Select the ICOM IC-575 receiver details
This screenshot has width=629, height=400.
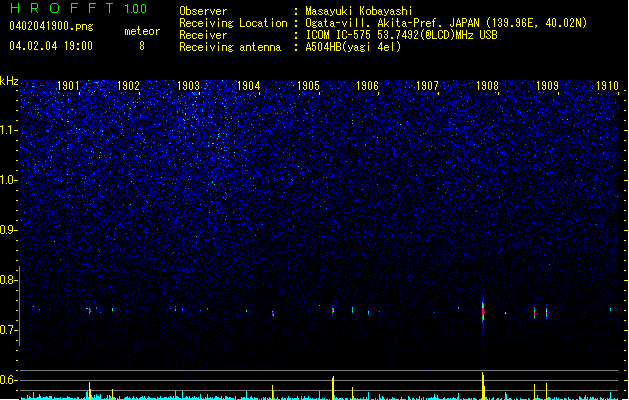[401, 35]
